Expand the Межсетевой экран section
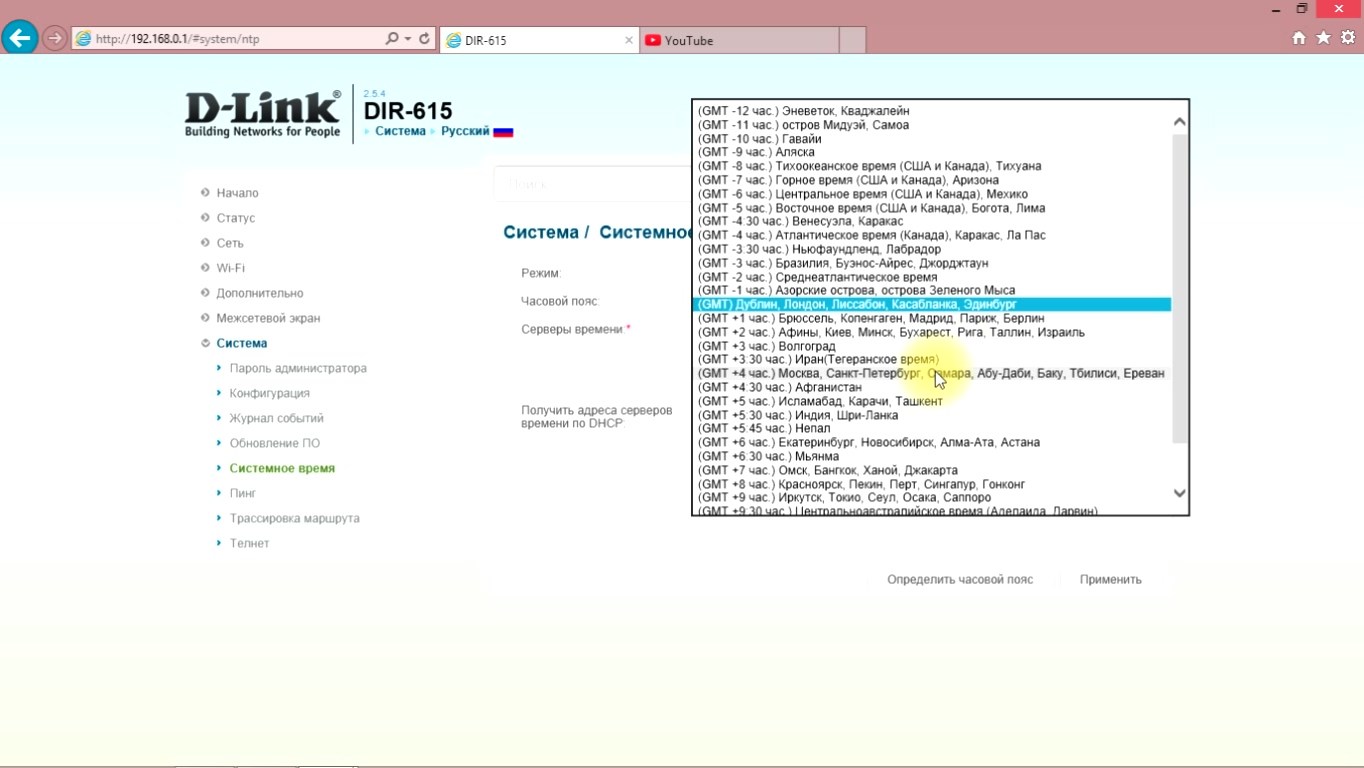 268,318
